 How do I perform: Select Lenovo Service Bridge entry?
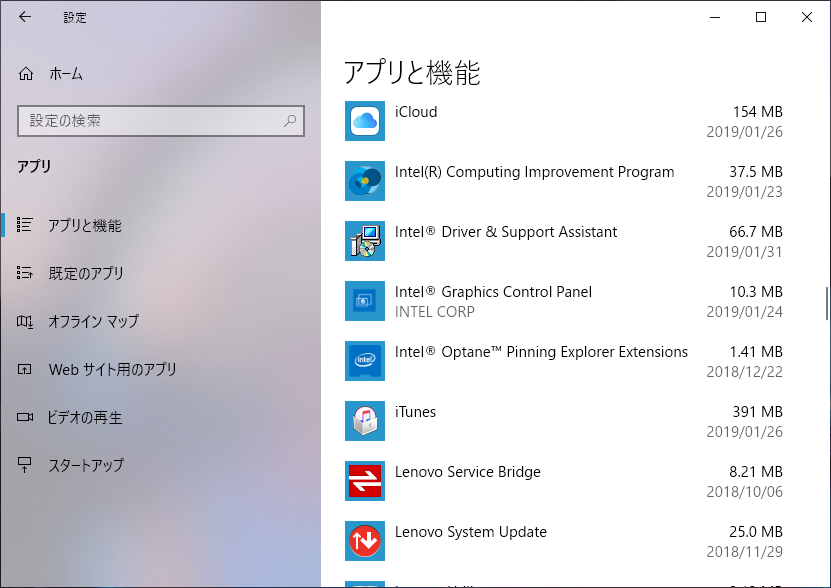[467, 472]
